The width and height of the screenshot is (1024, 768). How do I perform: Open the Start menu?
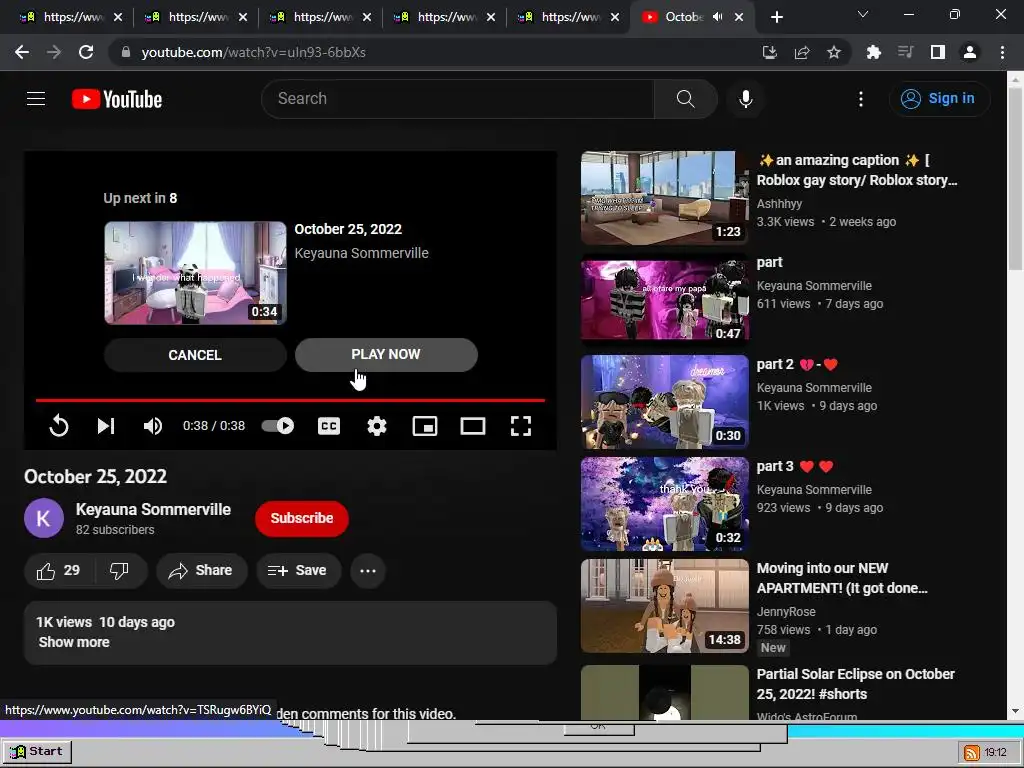tap(36, 752)
